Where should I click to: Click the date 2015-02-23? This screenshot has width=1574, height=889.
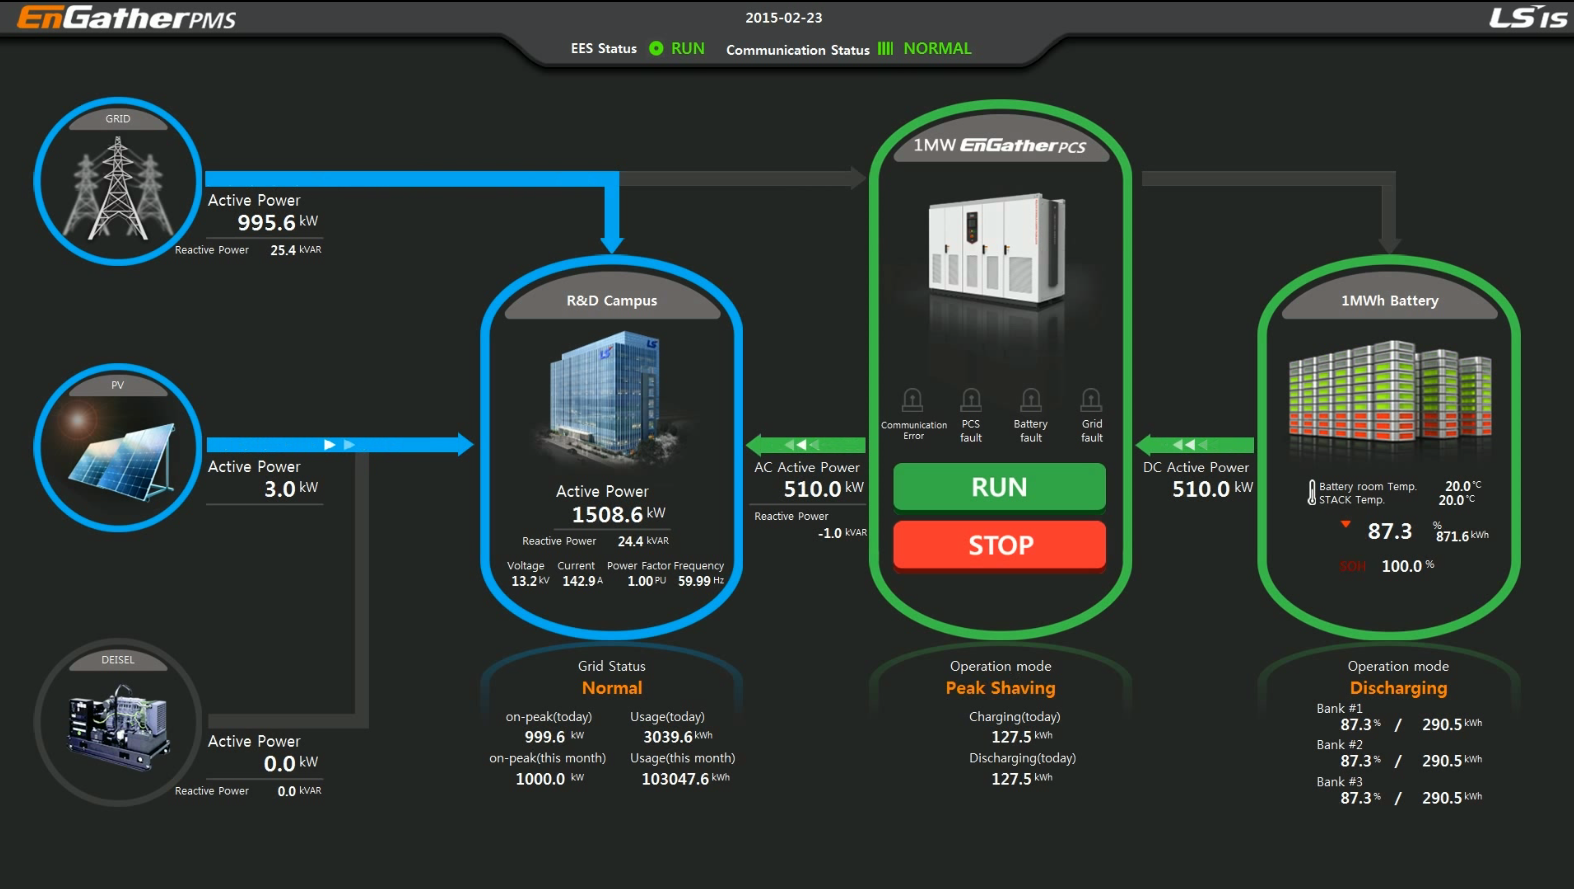click(x=784, y=18)
